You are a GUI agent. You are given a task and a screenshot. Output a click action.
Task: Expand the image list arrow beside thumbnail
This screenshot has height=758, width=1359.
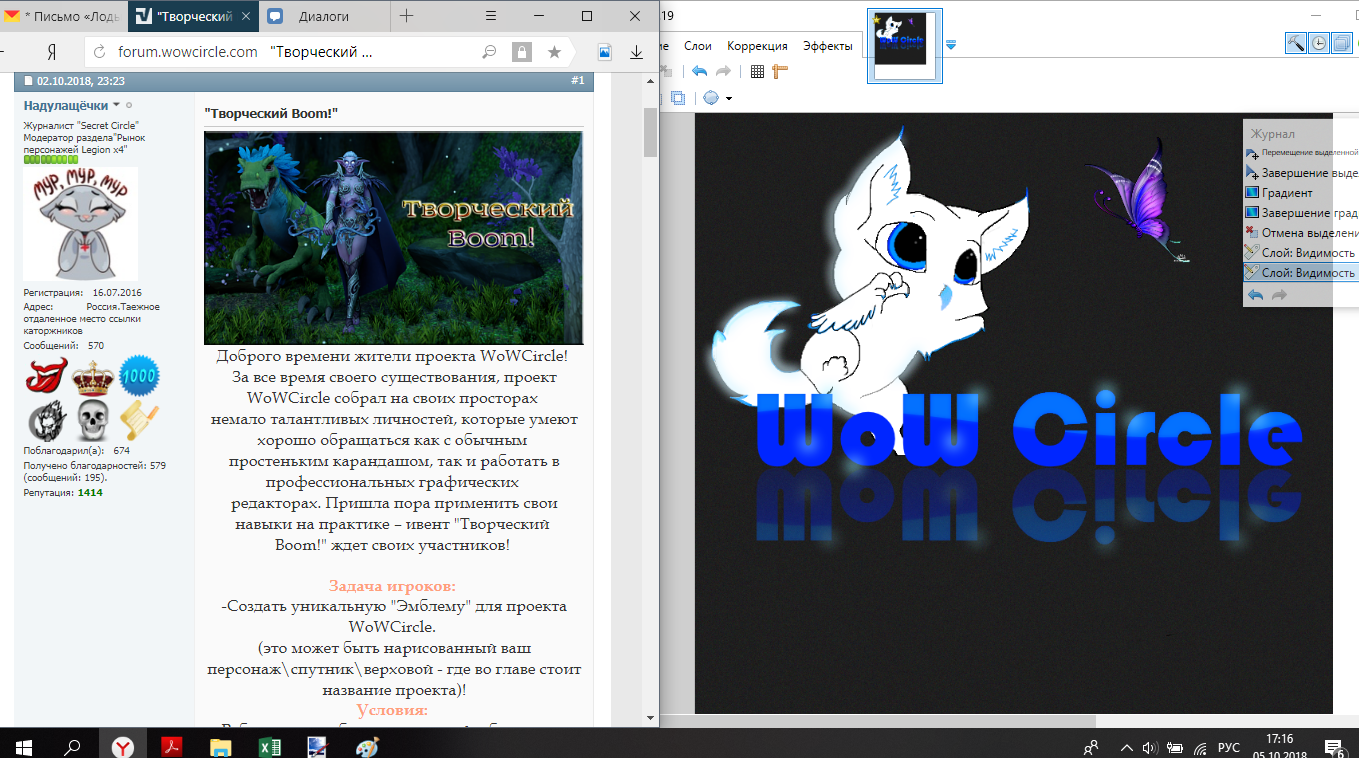point(951,44)
